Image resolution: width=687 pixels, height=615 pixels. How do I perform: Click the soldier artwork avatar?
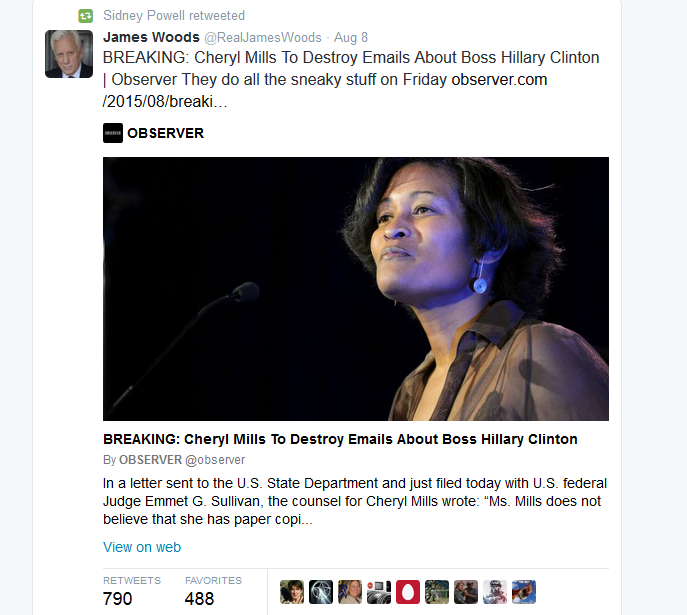495,592
